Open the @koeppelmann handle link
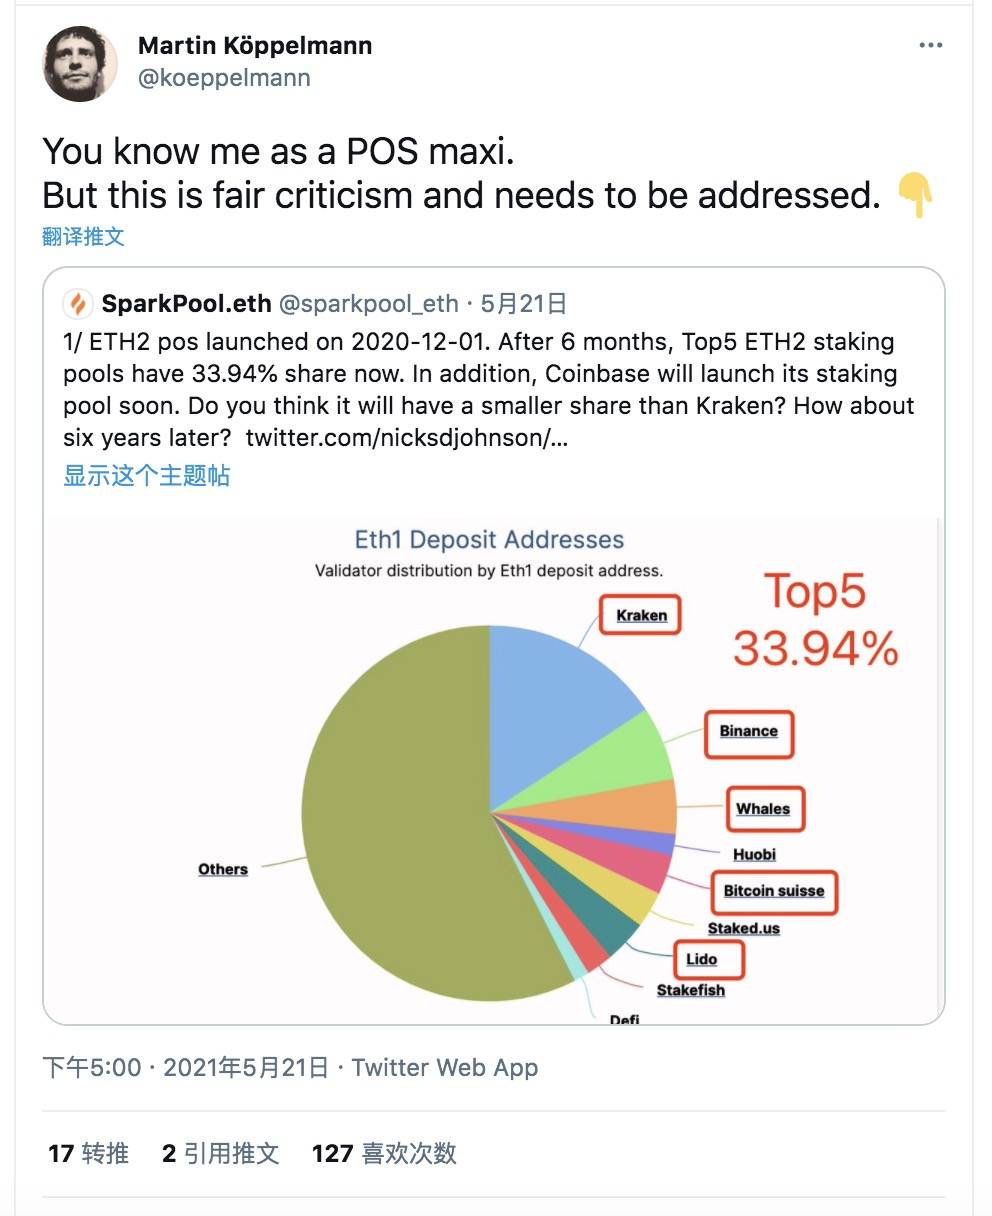Viewport: 992px width, 1216px height. 224,78
